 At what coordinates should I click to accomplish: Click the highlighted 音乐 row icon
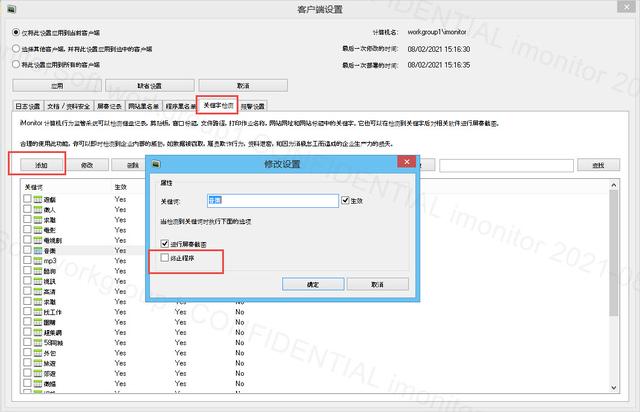(x=38, y=250)
